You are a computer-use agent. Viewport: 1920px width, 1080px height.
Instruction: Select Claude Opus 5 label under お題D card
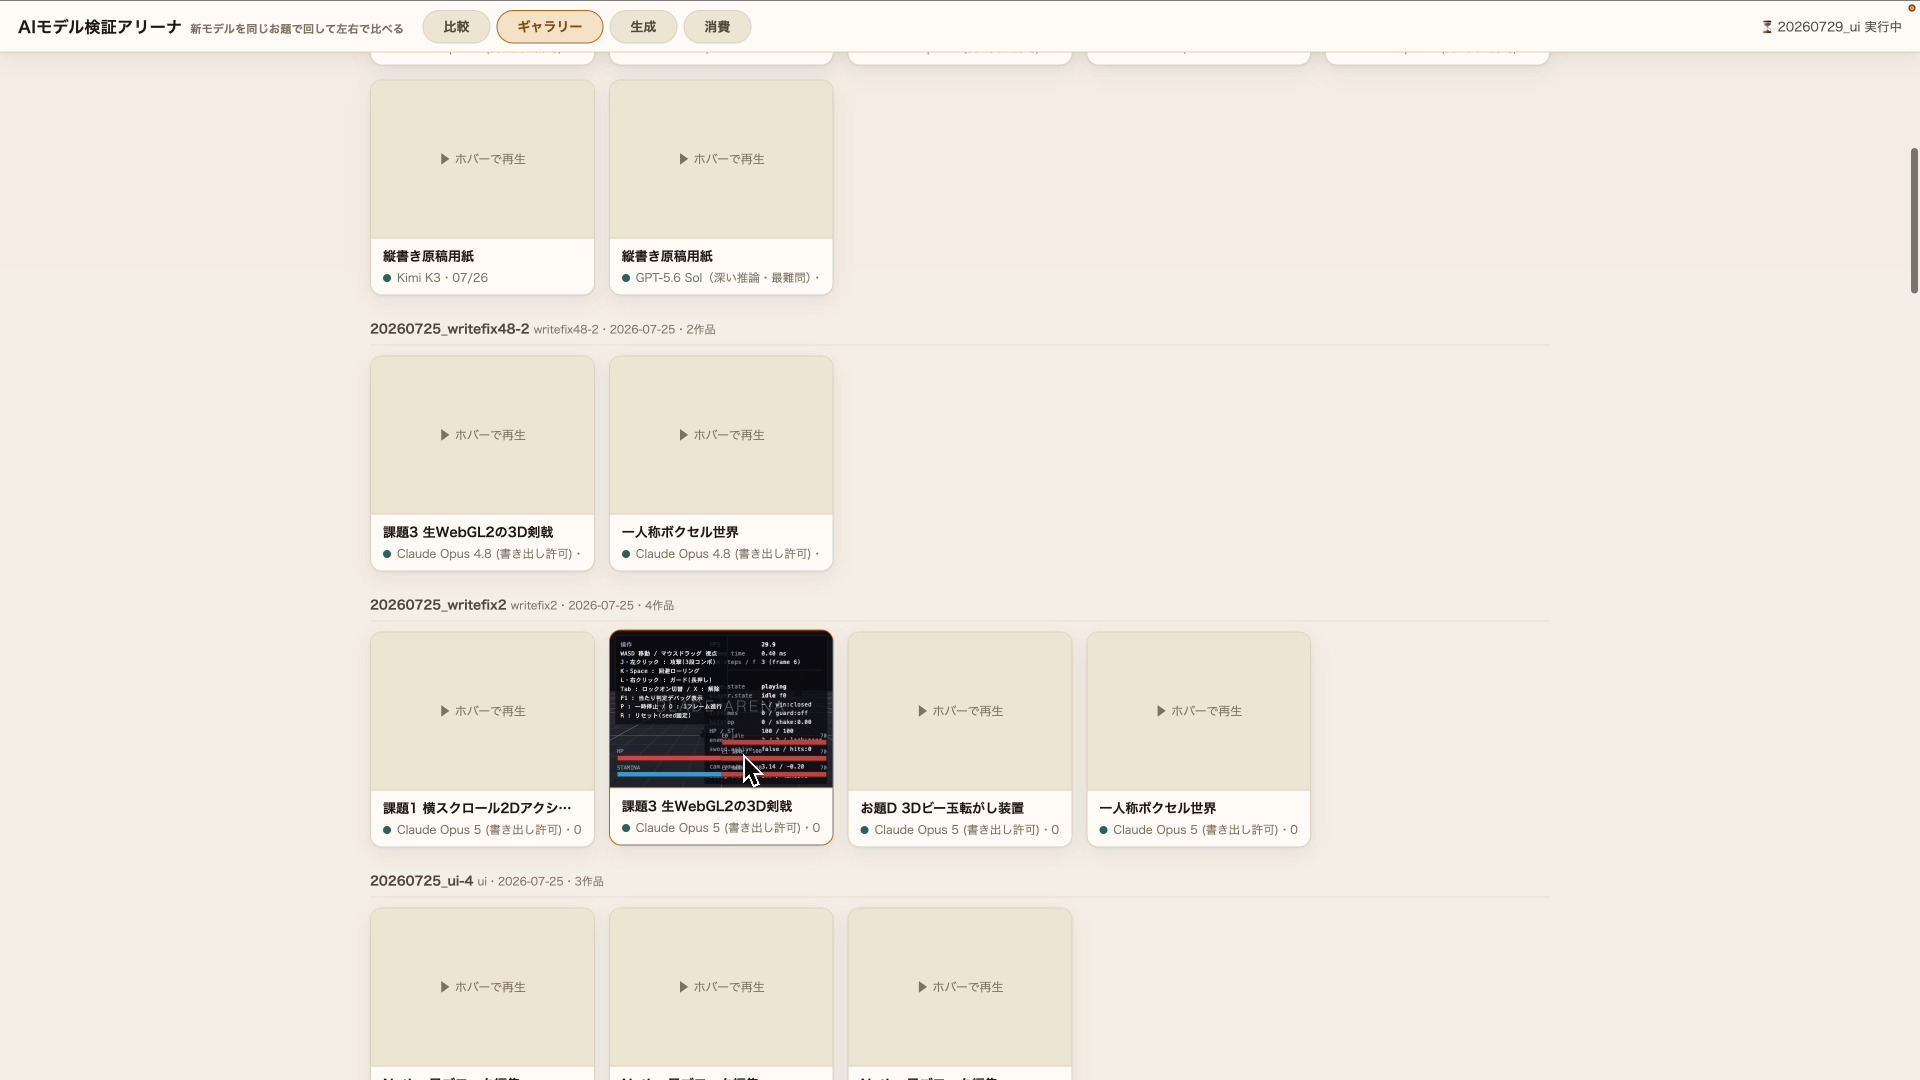point(966,830)
